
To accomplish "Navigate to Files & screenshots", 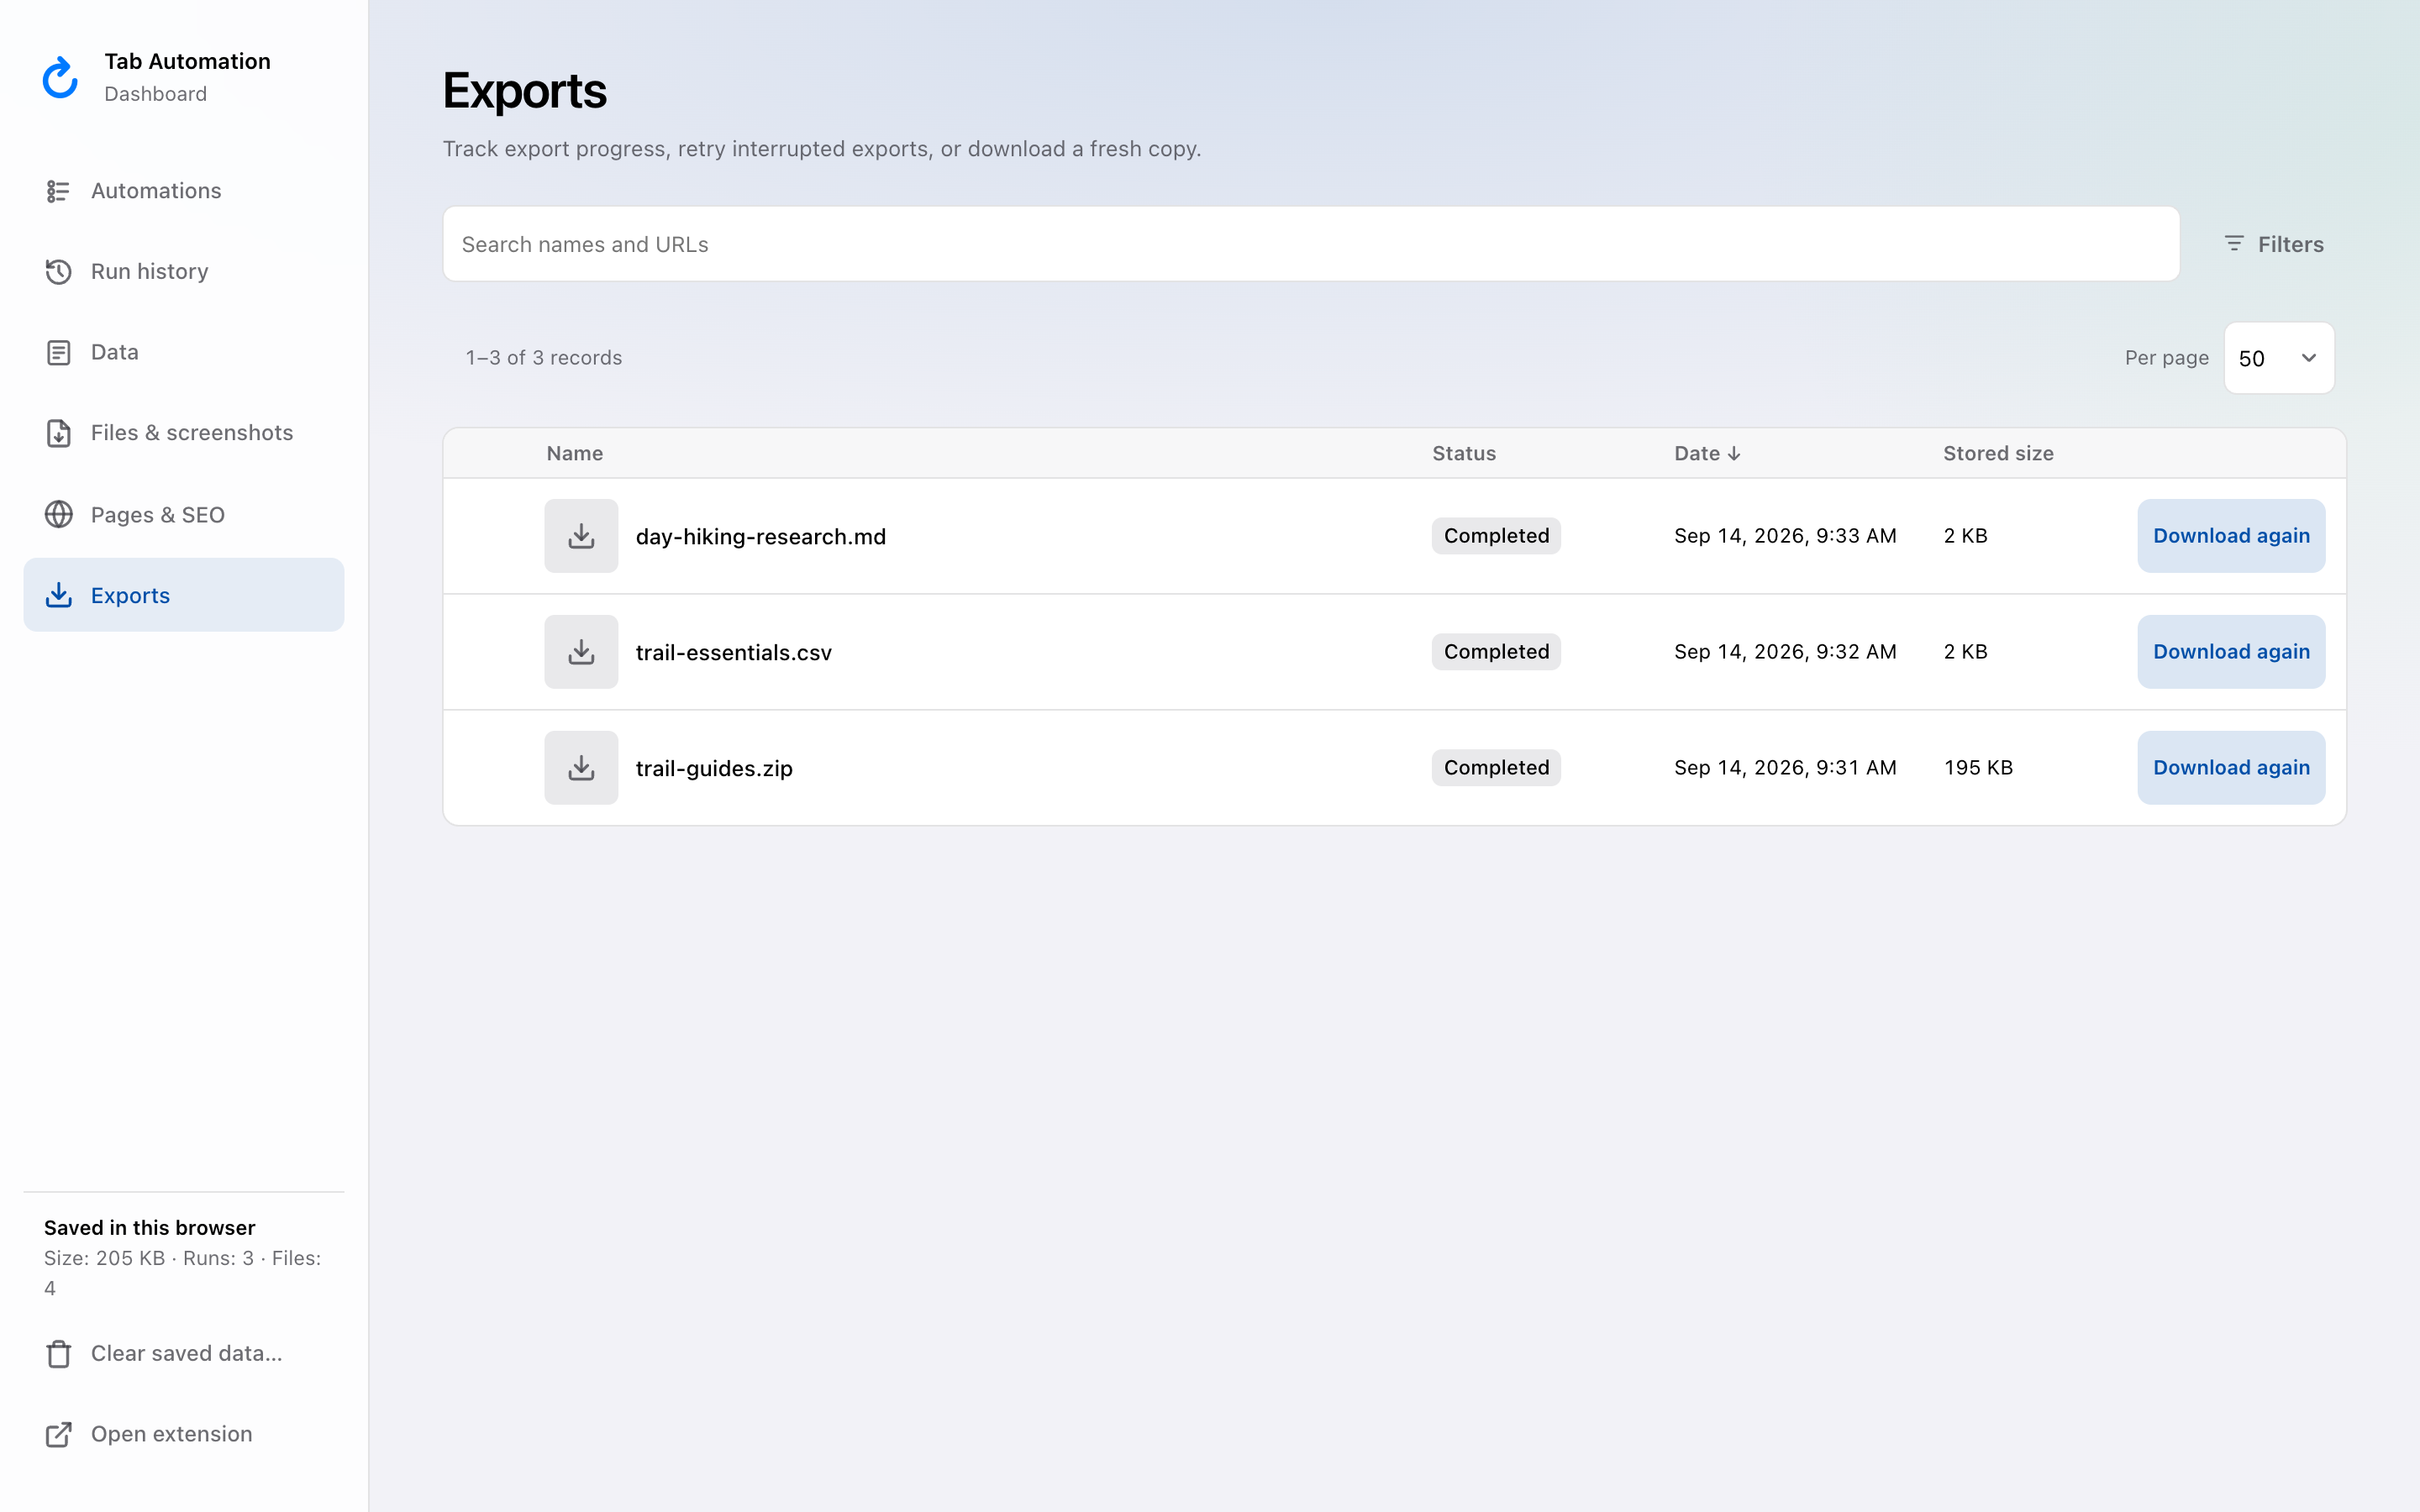I will click(x=184, y=433).
